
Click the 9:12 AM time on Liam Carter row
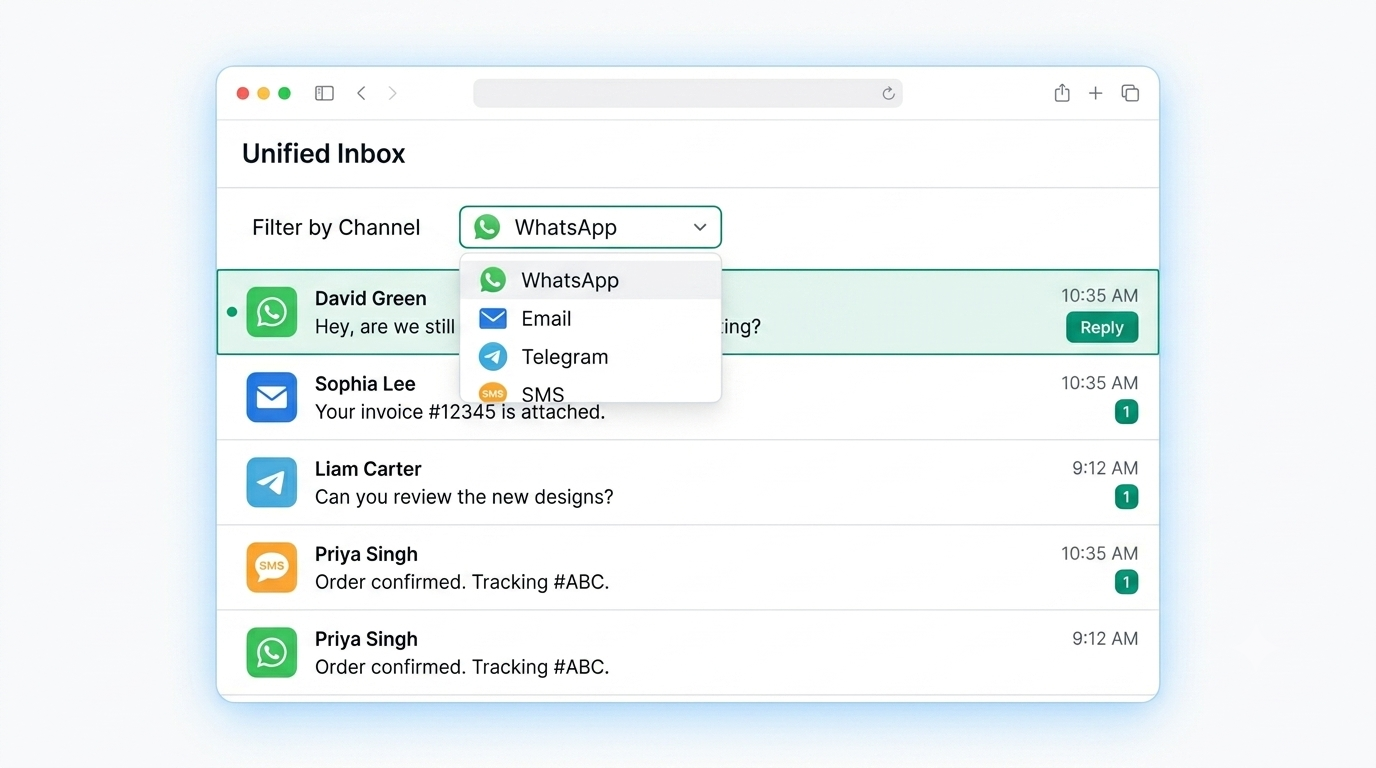(1105, 468)
